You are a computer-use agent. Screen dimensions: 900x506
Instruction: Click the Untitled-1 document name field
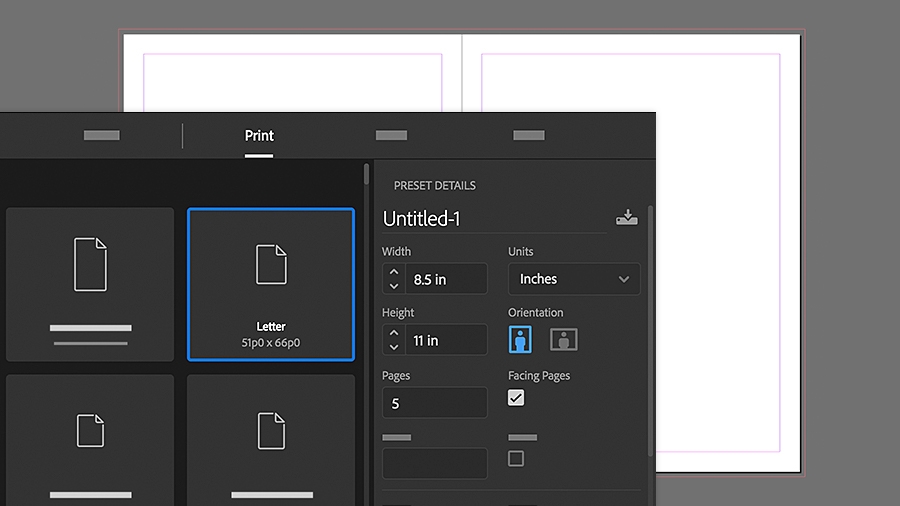coord(494,219)
